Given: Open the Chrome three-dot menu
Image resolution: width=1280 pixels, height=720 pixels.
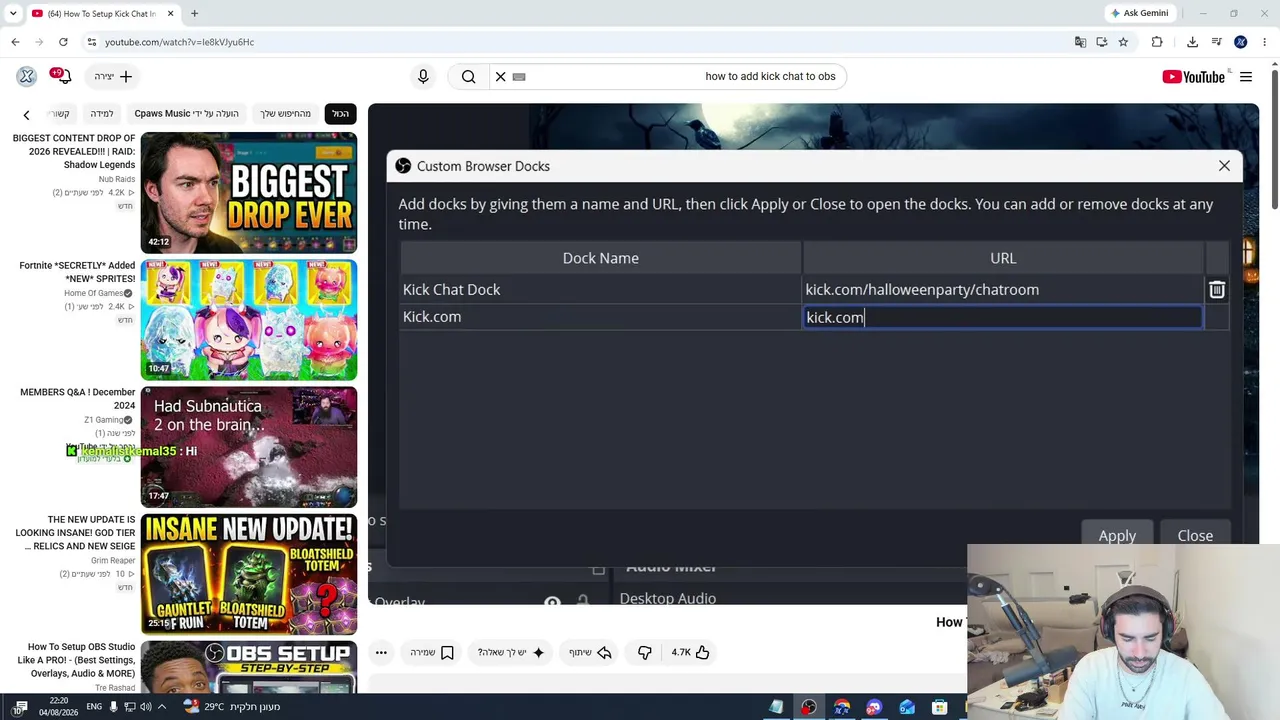Looking at the screenshot, I should tap(1265, 42).
